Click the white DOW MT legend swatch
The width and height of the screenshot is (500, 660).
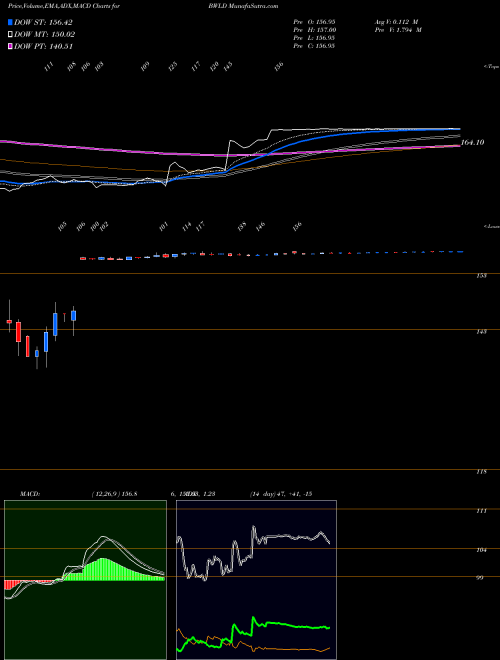tap(10, 35)
